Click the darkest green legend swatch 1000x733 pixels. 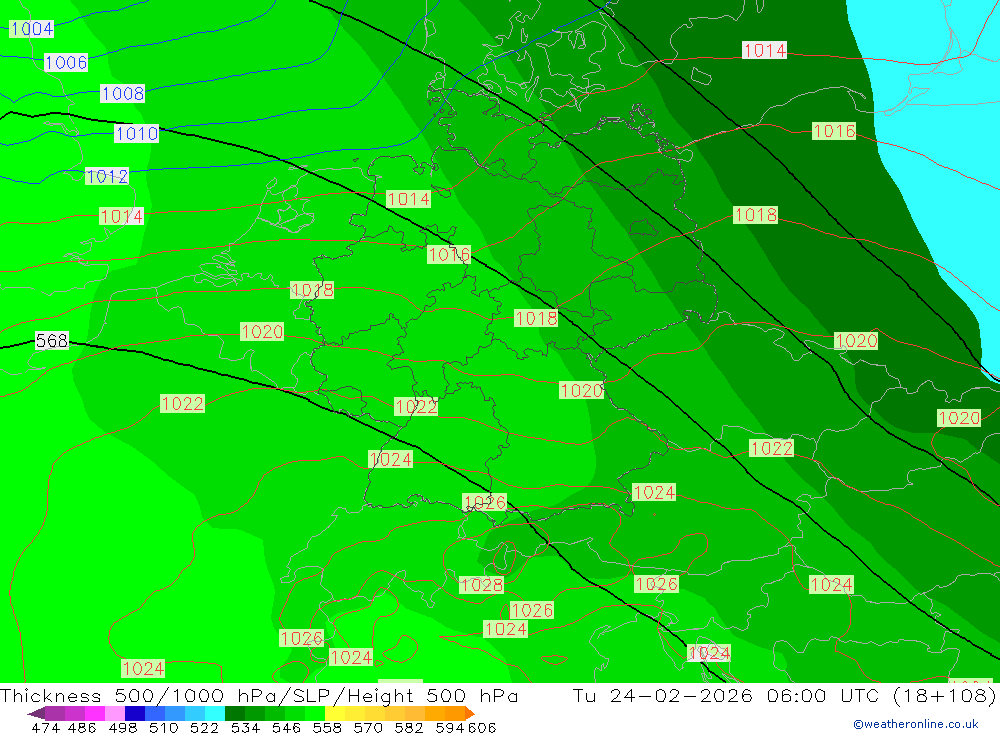coord(235,713)
